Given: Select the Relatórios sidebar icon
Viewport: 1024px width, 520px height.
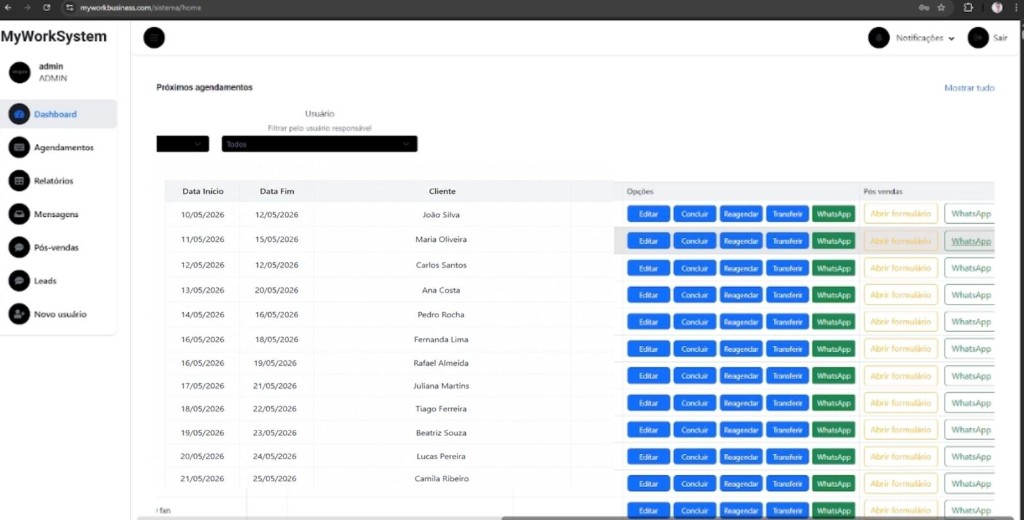Looking at the screenshot, I should (19, 181).
